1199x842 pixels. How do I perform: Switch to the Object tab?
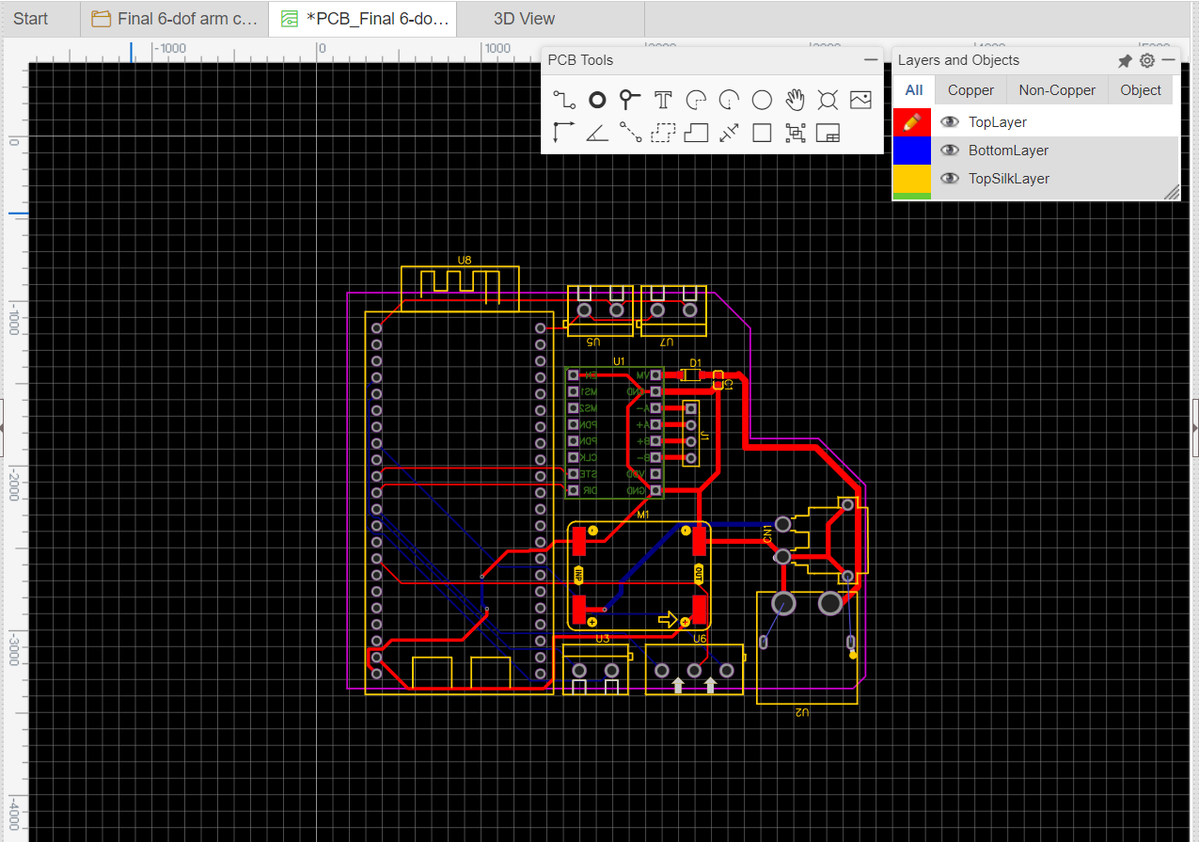click(1140, 90)
